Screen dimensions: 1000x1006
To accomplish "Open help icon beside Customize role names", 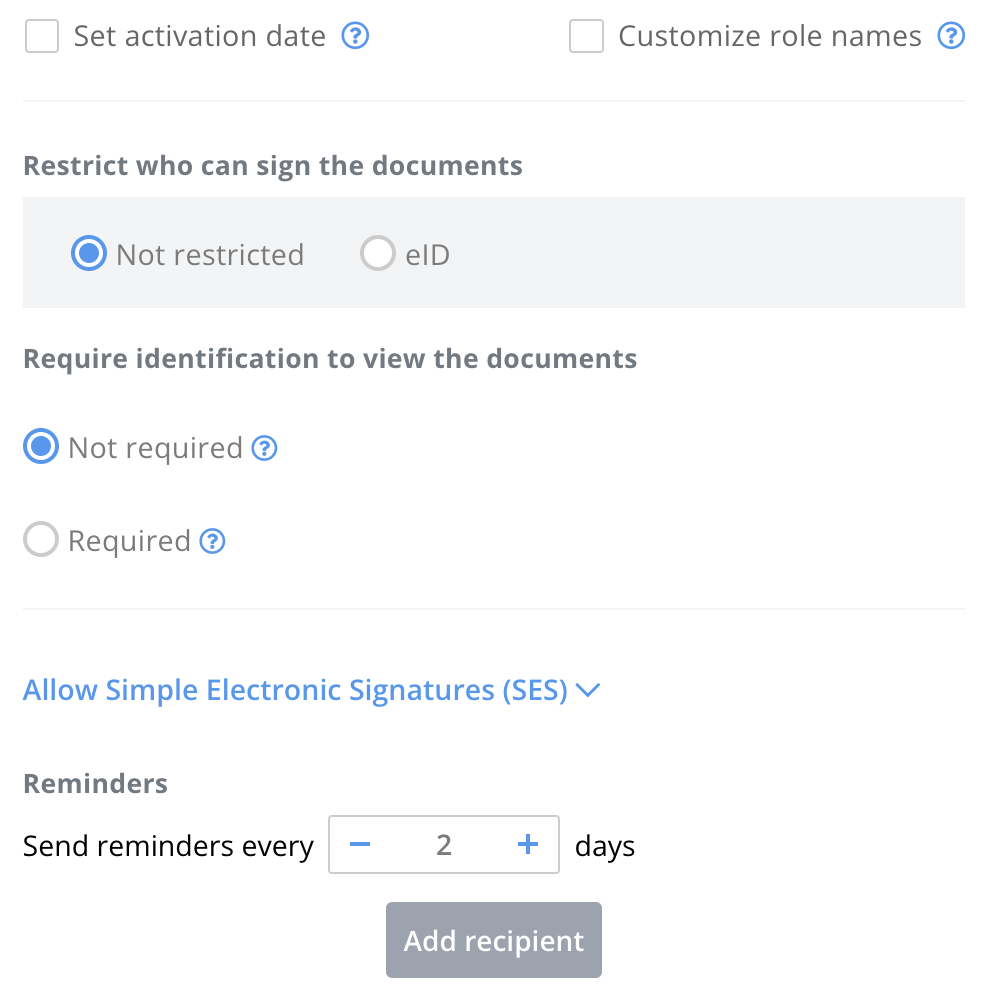I will click(x=951, y=35).
